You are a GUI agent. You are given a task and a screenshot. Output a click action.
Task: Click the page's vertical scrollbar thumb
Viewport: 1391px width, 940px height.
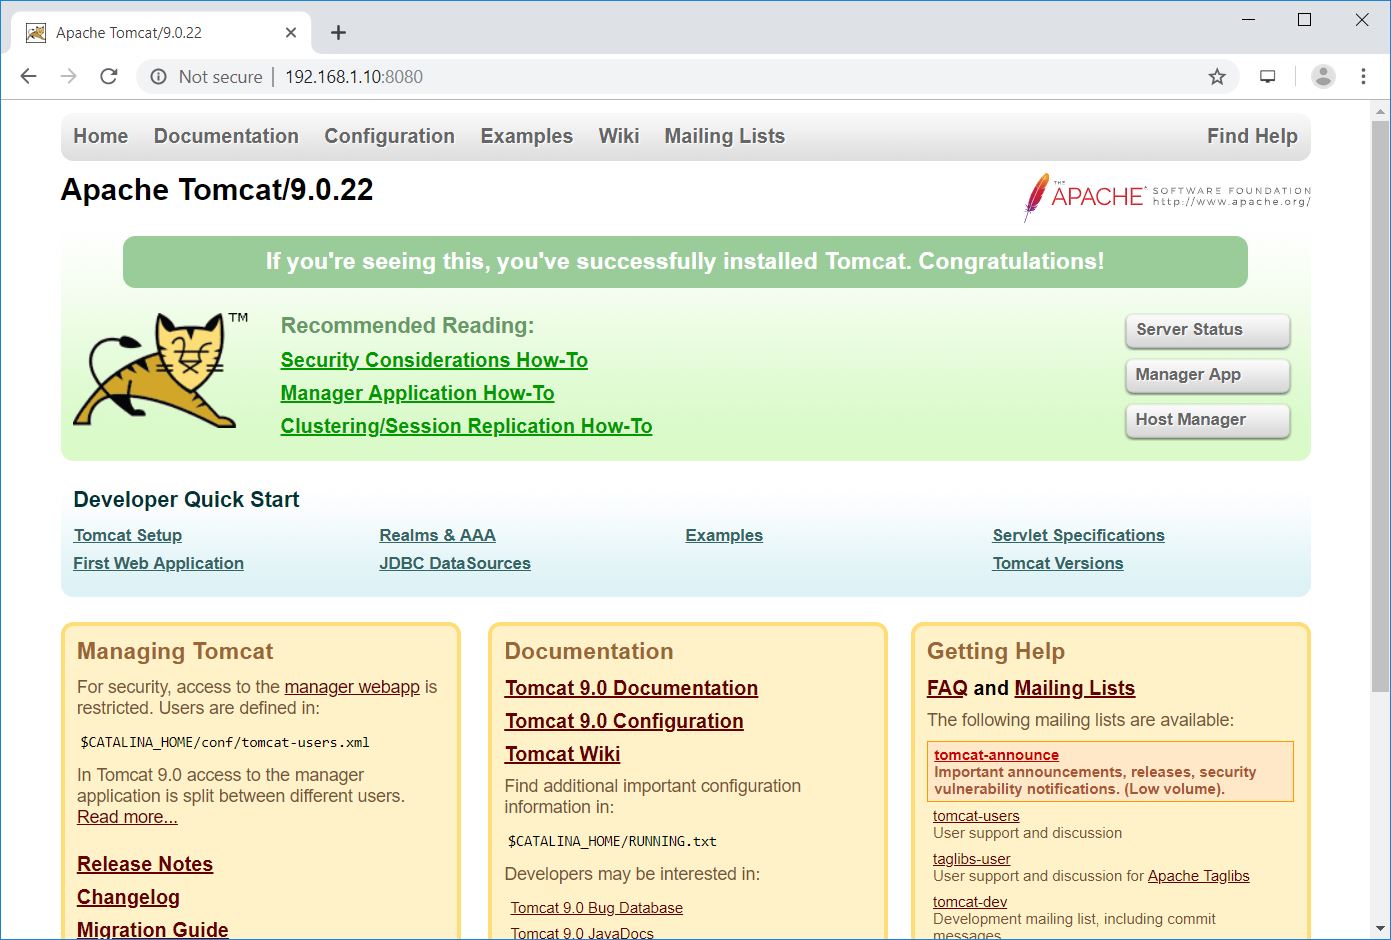coord(1381,406)
